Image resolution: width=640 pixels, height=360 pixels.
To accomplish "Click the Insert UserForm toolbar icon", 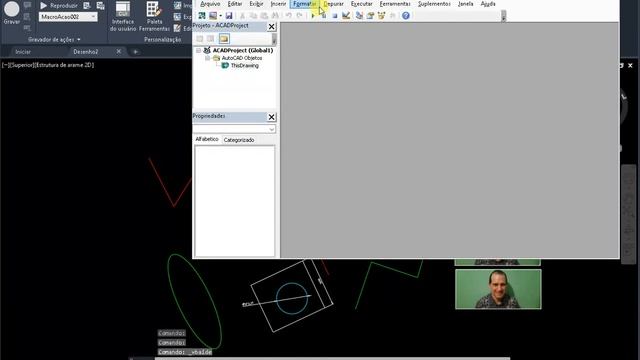I will coord(213,16).
